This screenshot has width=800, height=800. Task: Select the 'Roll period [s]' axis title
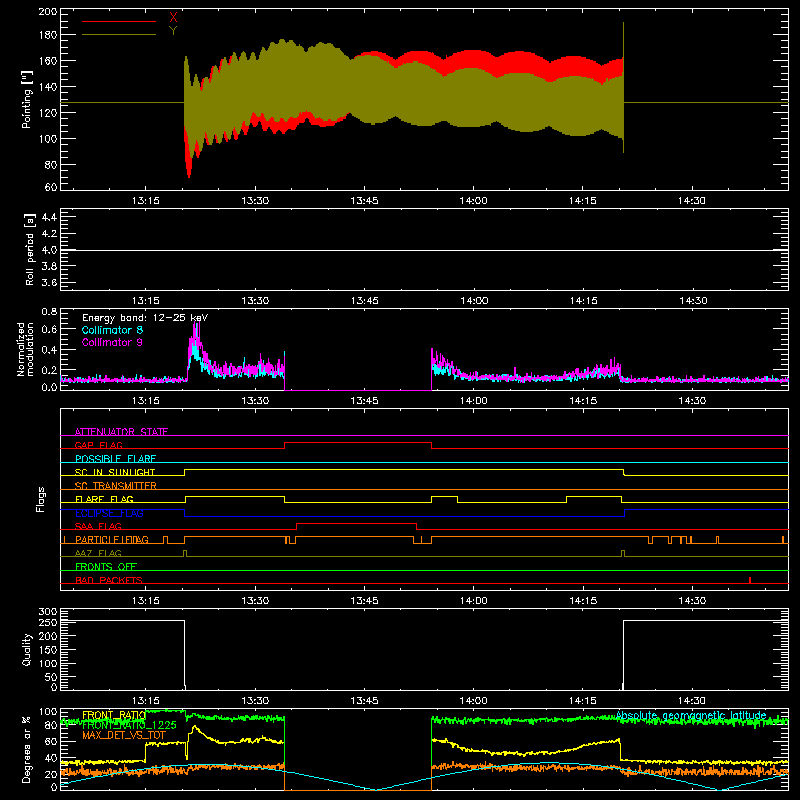click(x=30, y=249)
